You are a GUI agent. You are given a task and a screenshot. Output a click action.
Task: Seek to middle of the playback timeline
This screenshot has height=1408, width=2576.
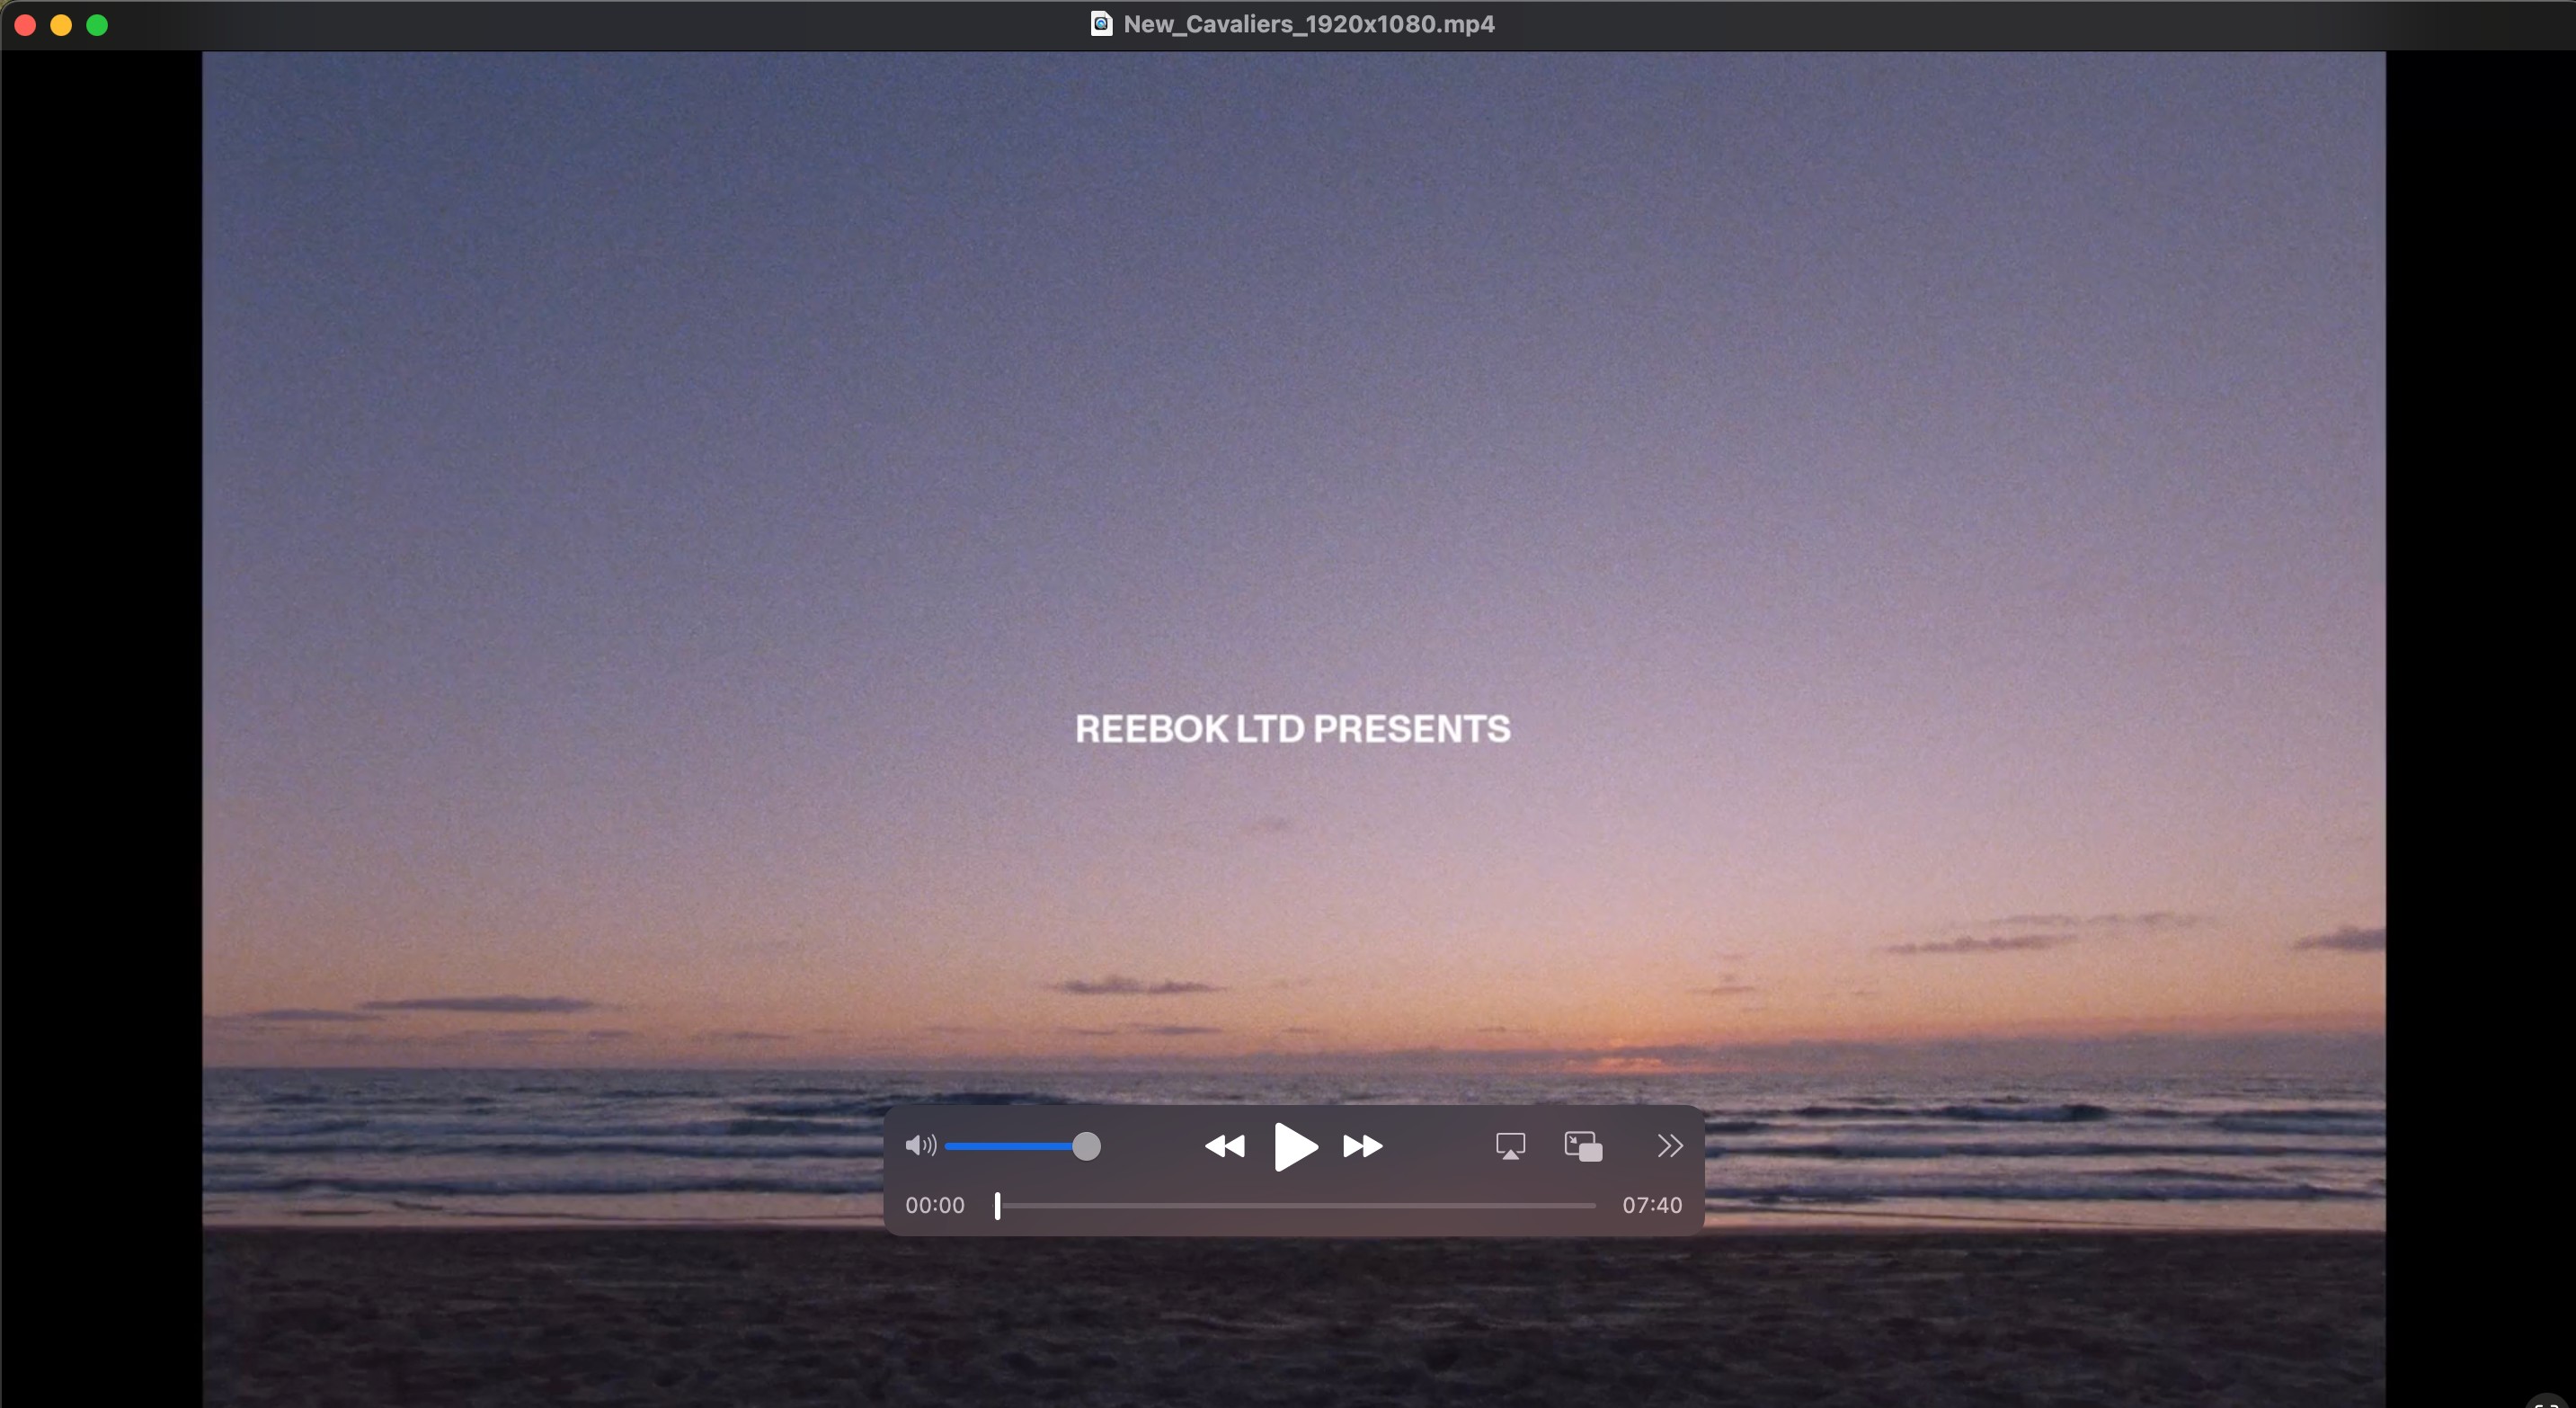[x=1297, y=1206]
